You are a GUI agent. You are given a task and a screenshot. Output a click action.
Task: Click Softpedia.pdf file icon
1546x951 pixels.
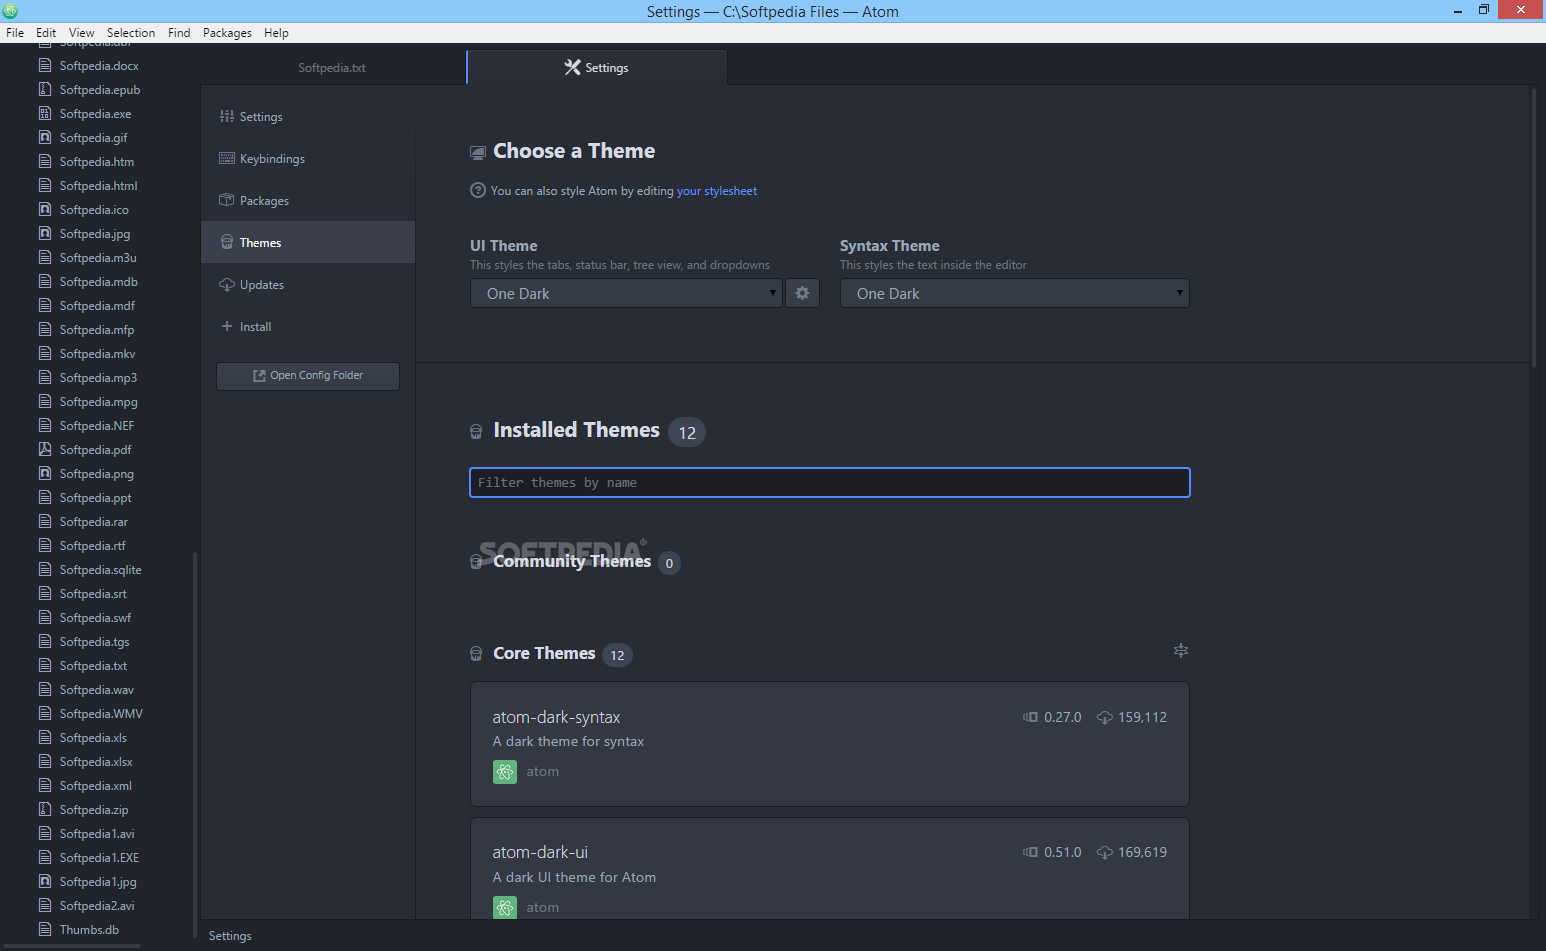coord(45,449)
